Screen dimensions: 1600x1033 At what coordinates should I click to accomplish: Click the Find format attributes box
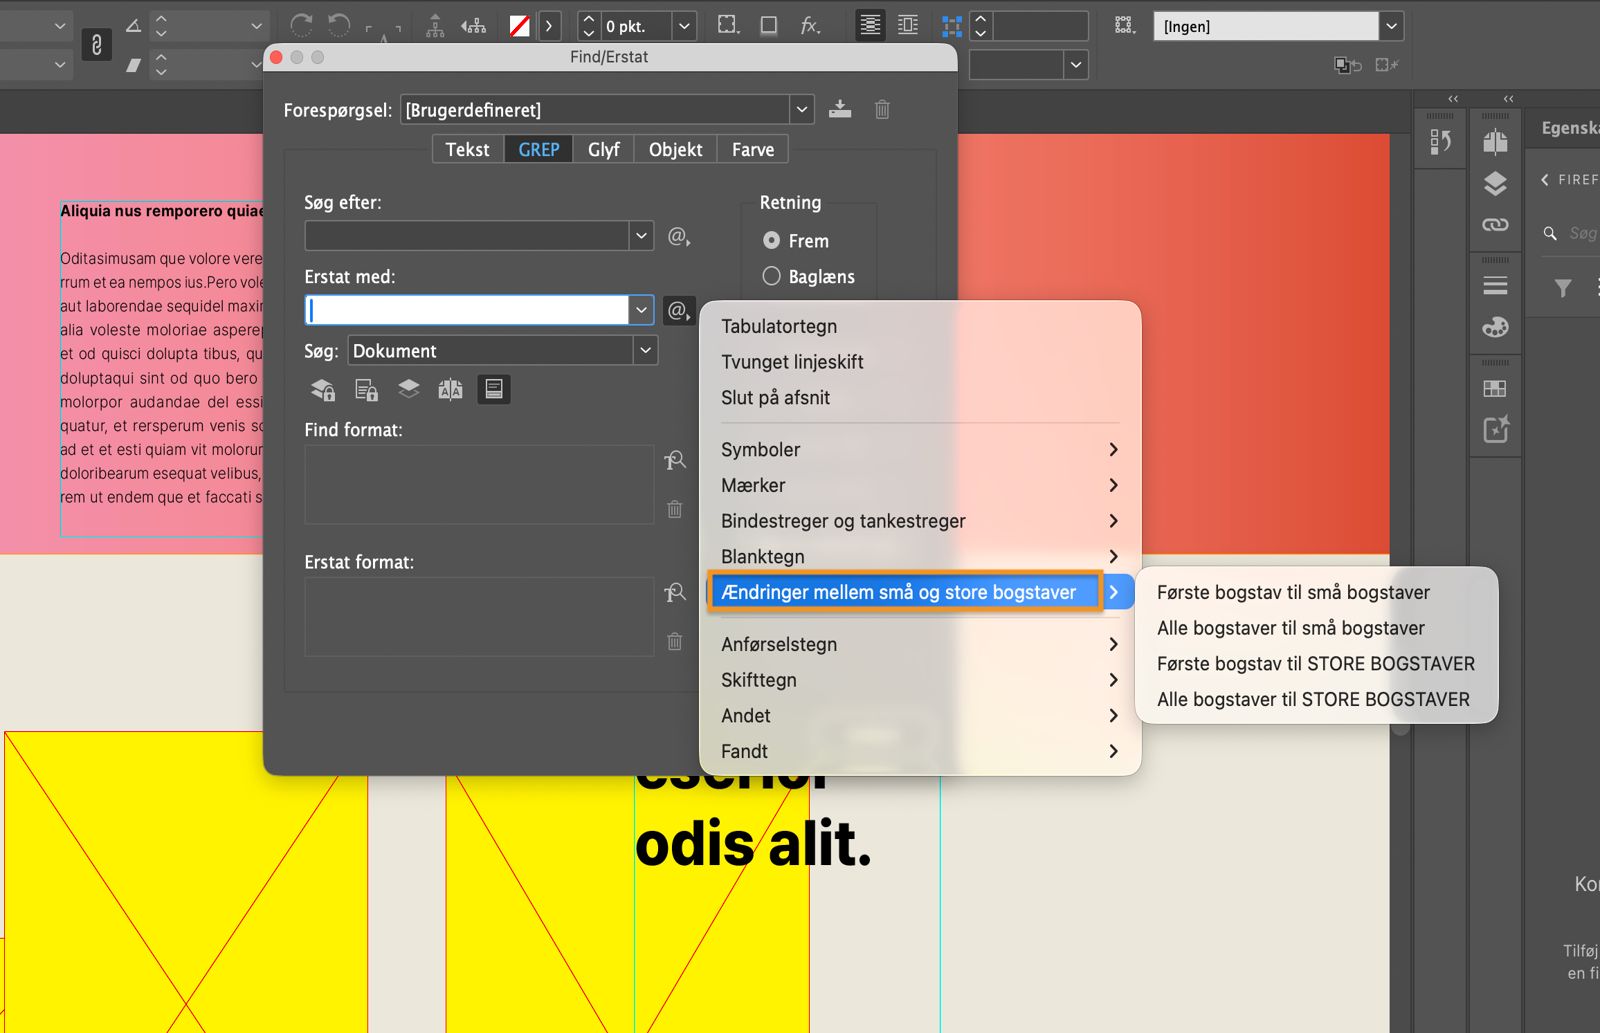(x=479, y=485)
